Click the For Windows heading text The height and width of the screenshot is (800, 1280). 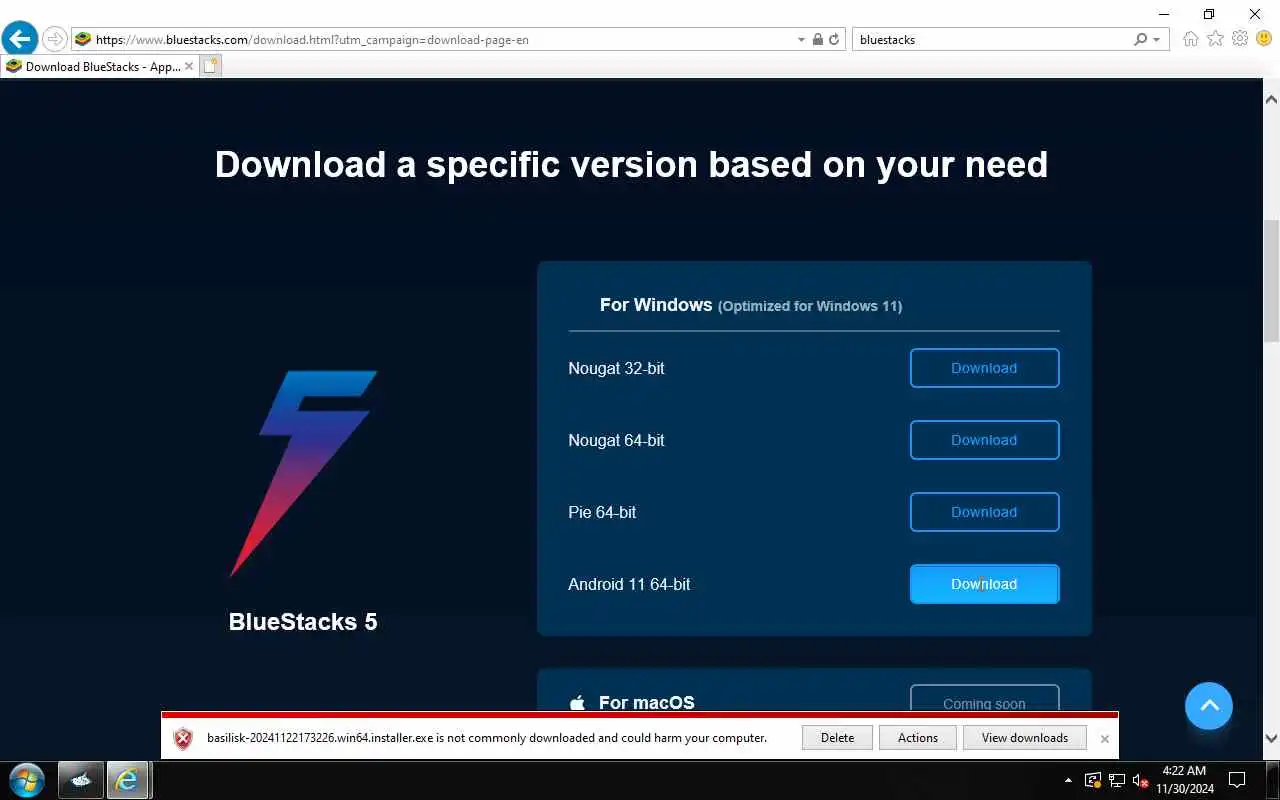tap(656, 305)
